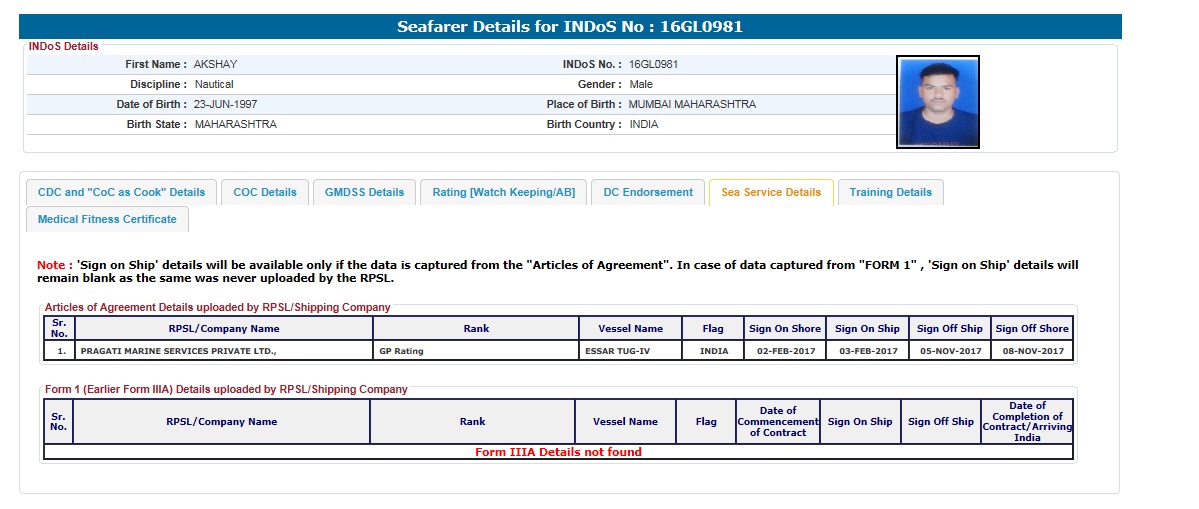
Task: Click the INDoS Details section heading
Action: coord(63,47)
